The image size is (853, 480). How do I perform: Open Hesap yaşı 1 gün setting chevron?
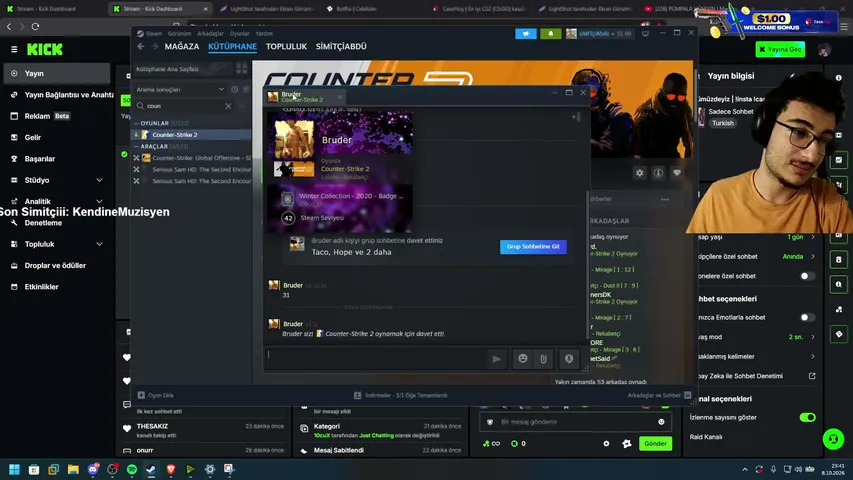(x=813, y=237)
